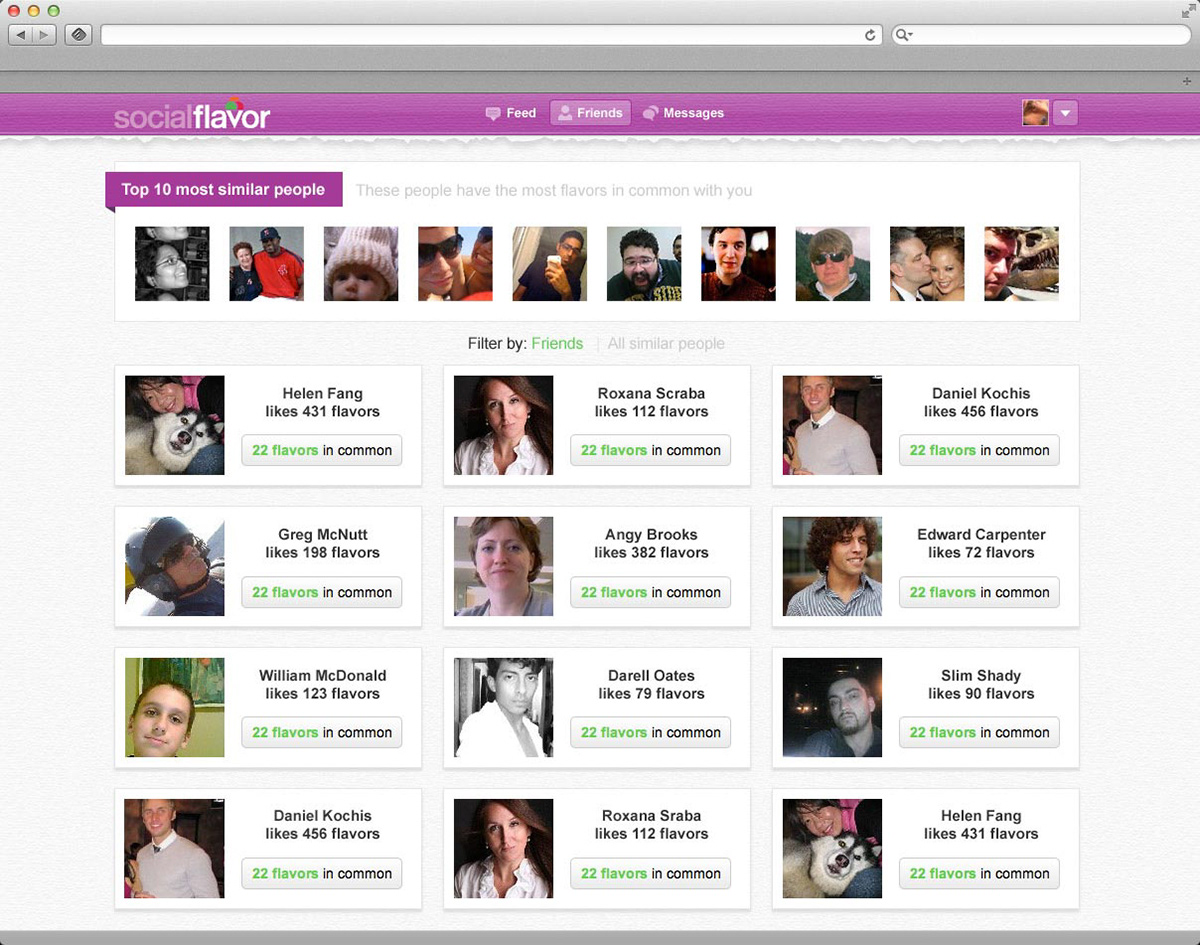Screen dimensions: 1200x945
Task: Click the first Helen Fang profile photo
Action: [x=175, y=425]
